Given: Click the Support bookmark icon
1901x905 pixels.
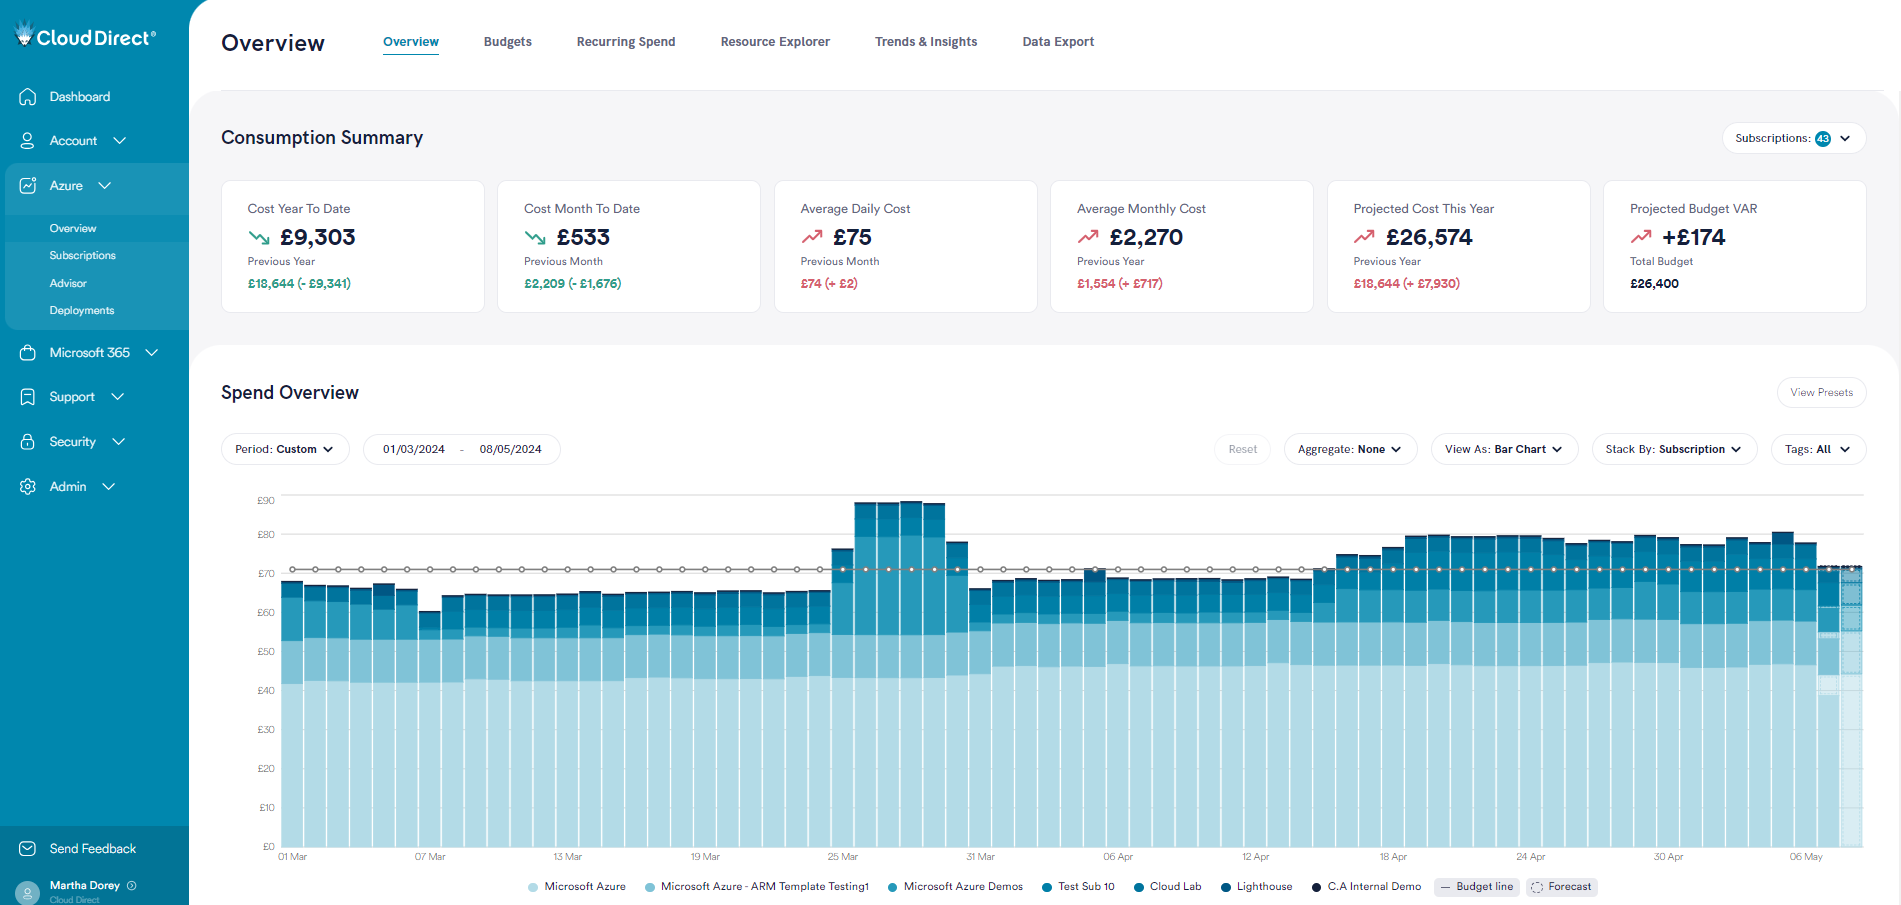Looking at the screenshot, I should [28, 397].
